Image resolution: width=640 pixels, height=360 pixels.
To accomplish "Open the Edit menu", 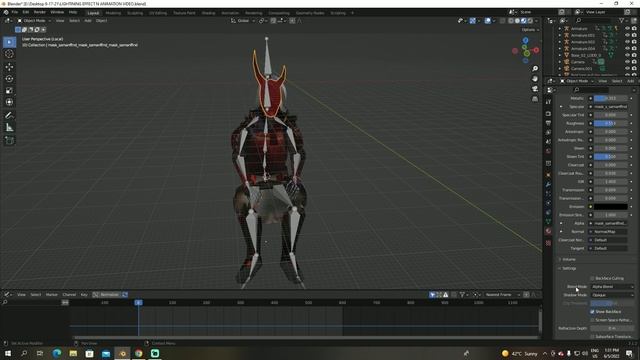I will point(26,12).
